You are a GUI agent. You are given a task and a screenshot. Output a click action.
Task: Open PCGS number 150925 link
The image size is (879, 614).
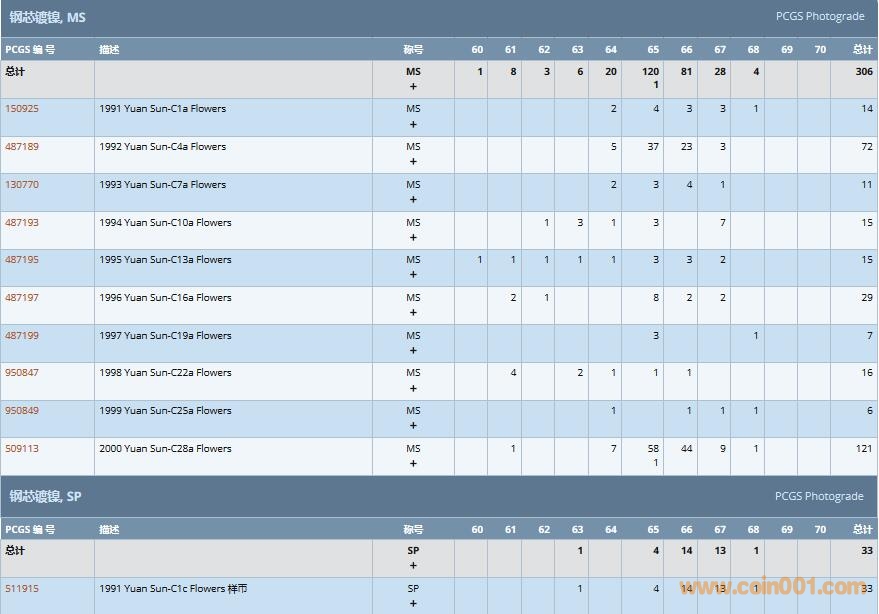22,109
